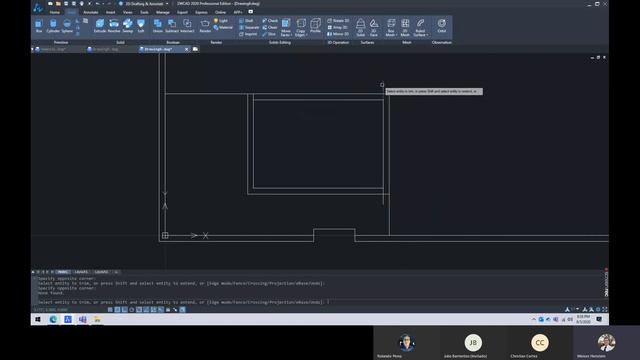Apply the Intersect boolean operation
Image resolution: width=640 pixels, height=360 pixels.
(x=187, y=26)
